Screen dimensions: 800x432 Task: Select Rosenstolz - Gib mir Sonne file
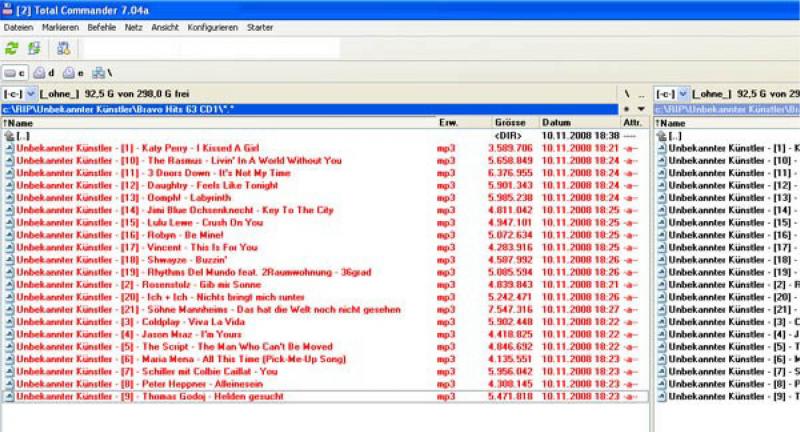(326, 285)
